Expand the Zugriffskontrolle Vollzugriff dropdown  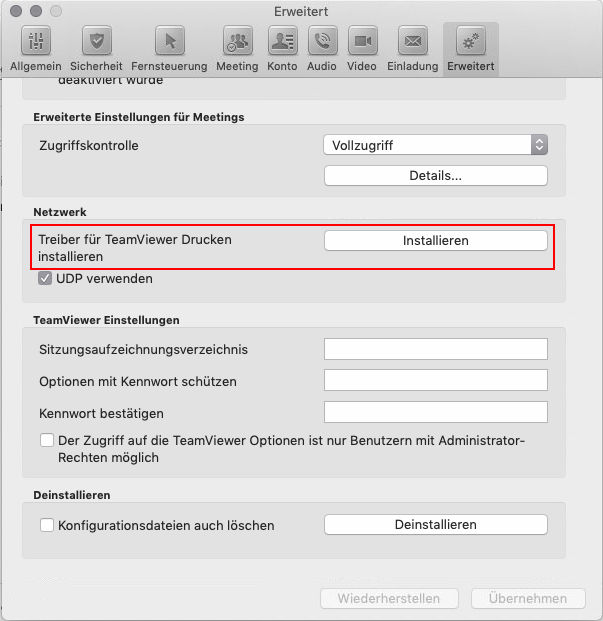[436, 145]
